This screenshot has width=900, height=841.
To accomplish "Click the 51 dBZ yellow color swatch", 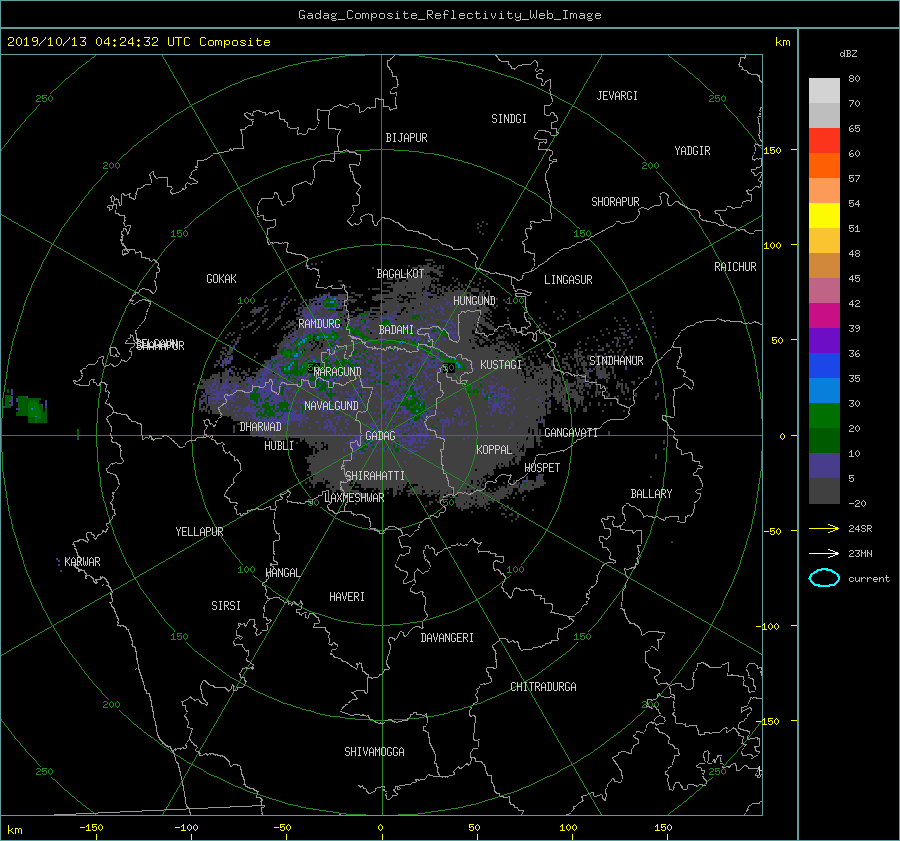I will [824, 215].
